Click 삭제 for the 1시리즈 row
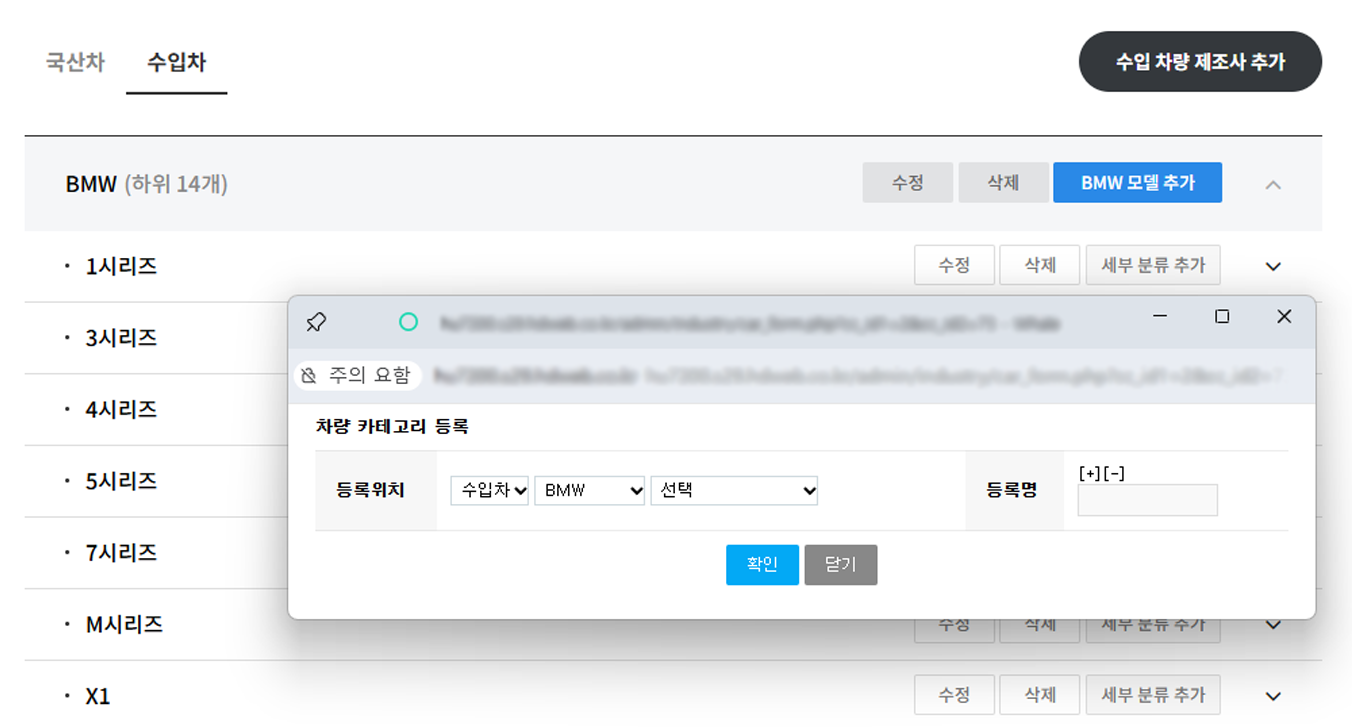This screenshot has width=1352, height=728. 1040,265
